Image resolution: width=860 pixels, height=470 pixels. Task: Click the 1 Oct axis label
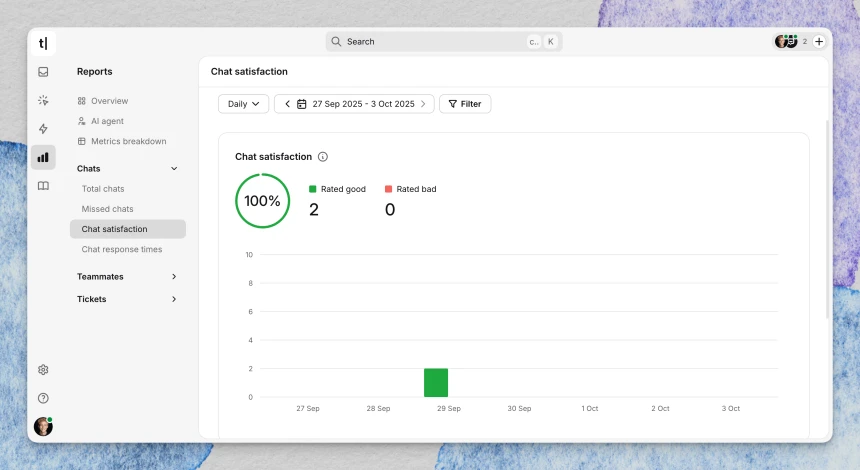(x=590, y=409)
